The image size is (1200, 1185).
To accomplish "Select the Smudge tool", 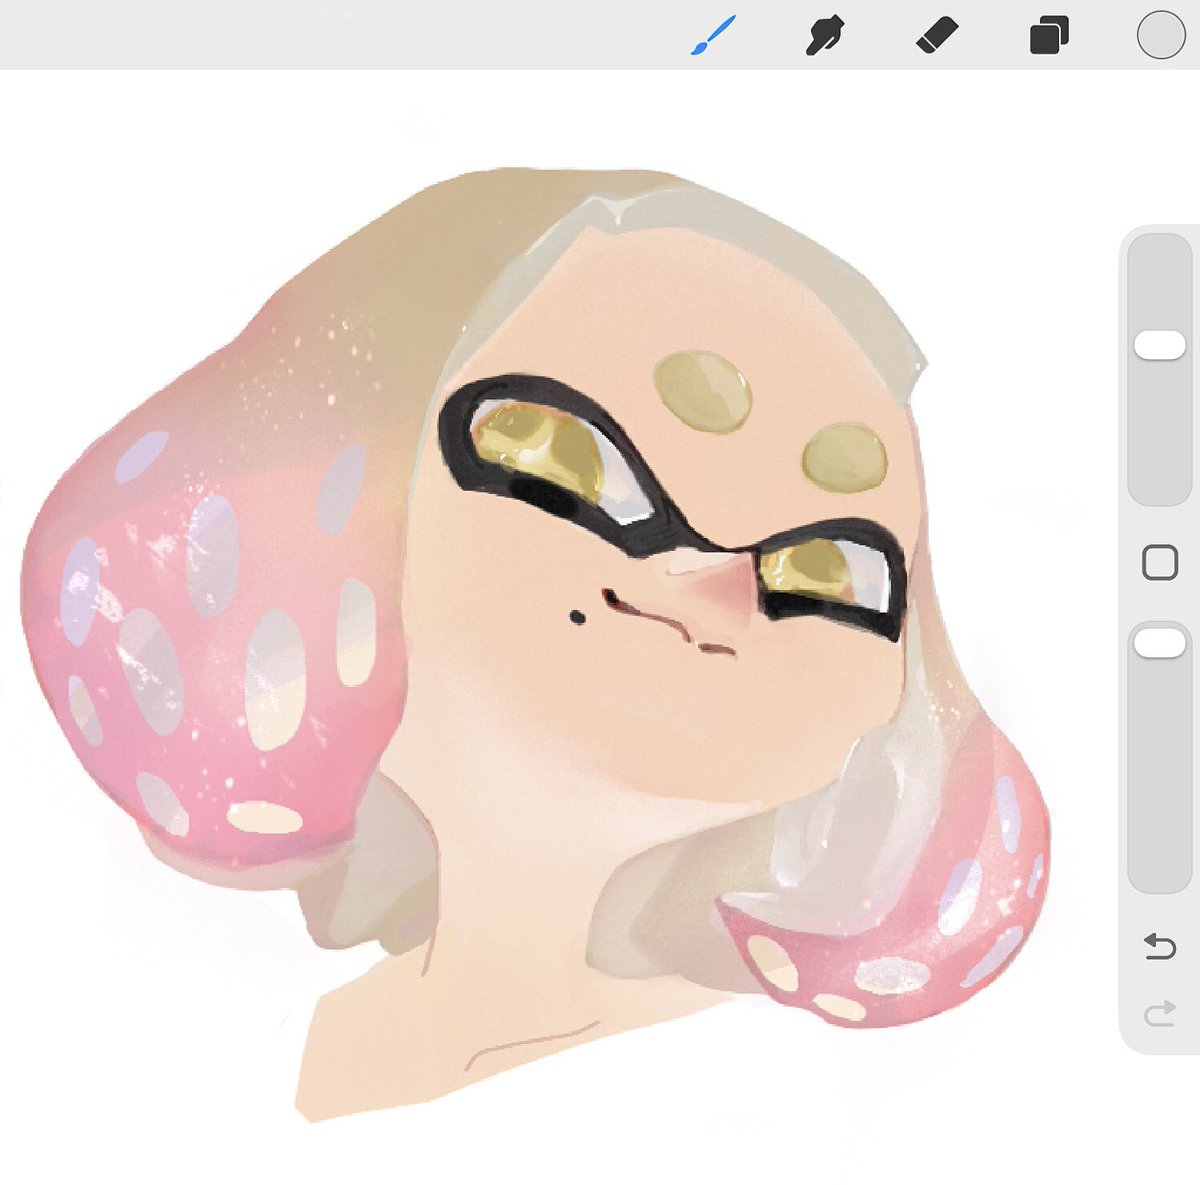I will 825,37.
